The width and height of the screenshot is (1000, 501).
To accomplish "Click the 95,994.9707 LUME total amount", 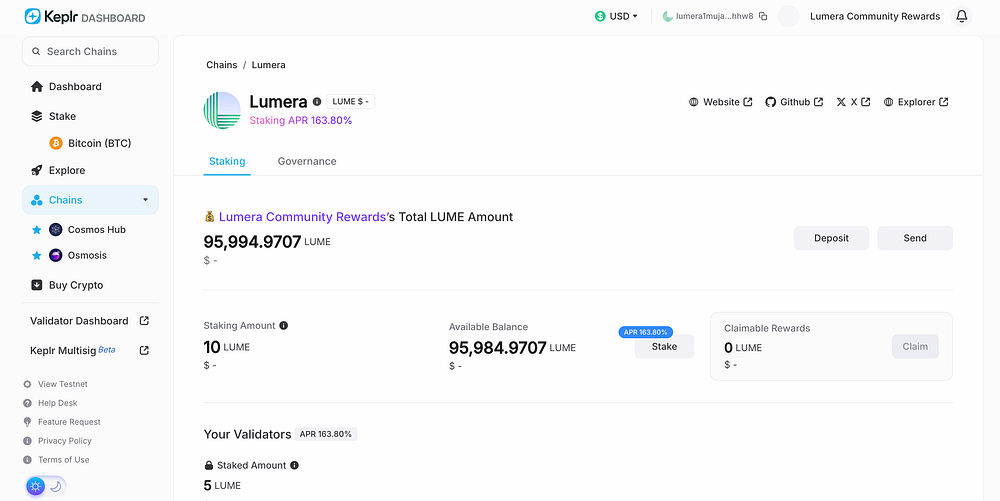I will click(x=267, y=242).
